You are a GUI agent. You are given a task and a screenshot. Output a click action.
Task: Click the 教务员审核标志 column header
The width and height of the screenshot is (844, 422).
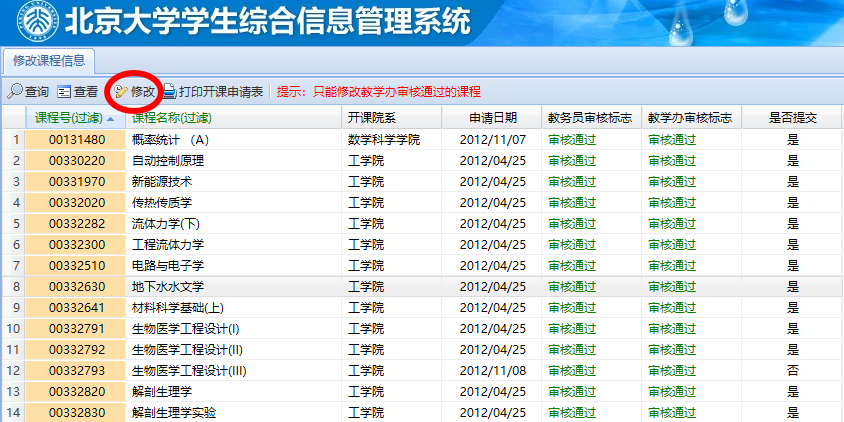point(590,118)
